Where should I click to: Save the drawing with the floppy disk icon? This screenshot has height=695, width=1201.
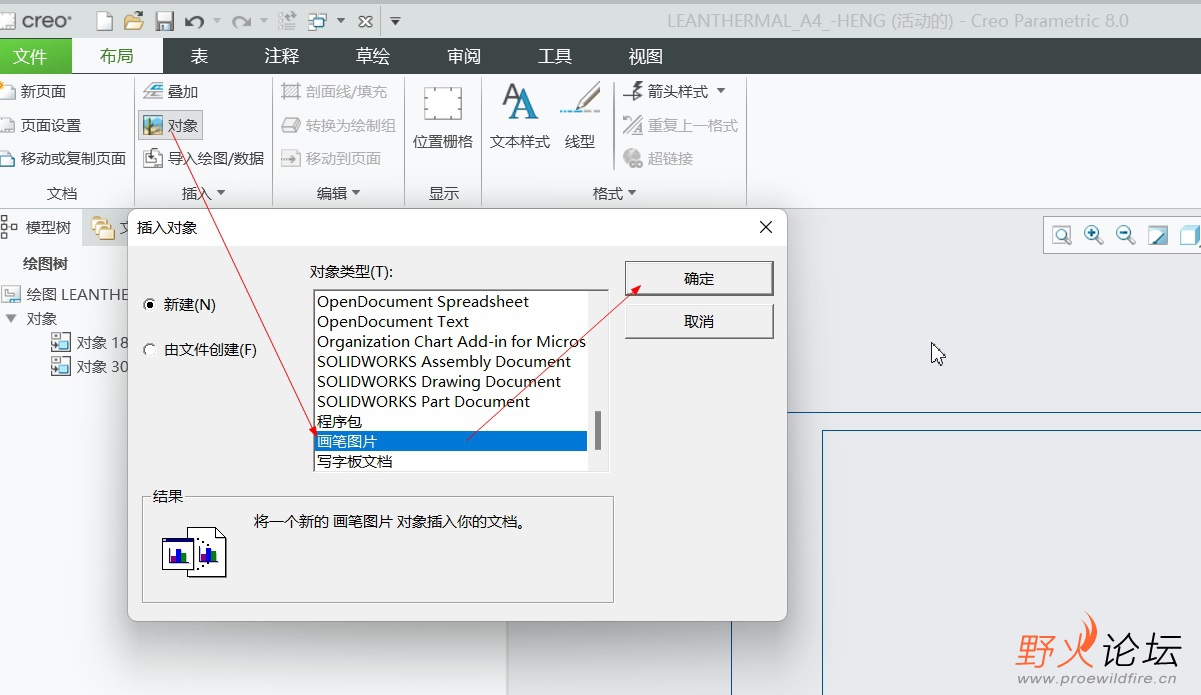(x=164, y=20)
